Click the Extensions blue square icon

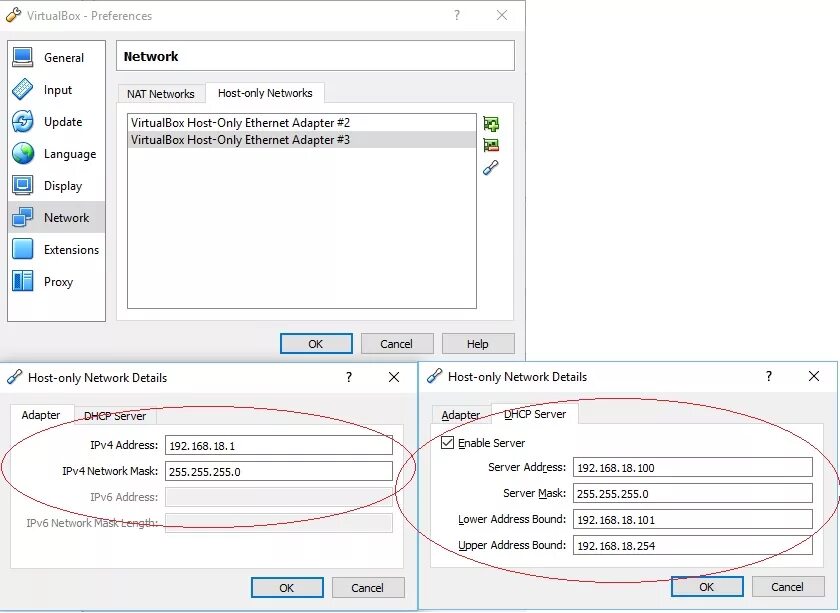click(22, 249)
